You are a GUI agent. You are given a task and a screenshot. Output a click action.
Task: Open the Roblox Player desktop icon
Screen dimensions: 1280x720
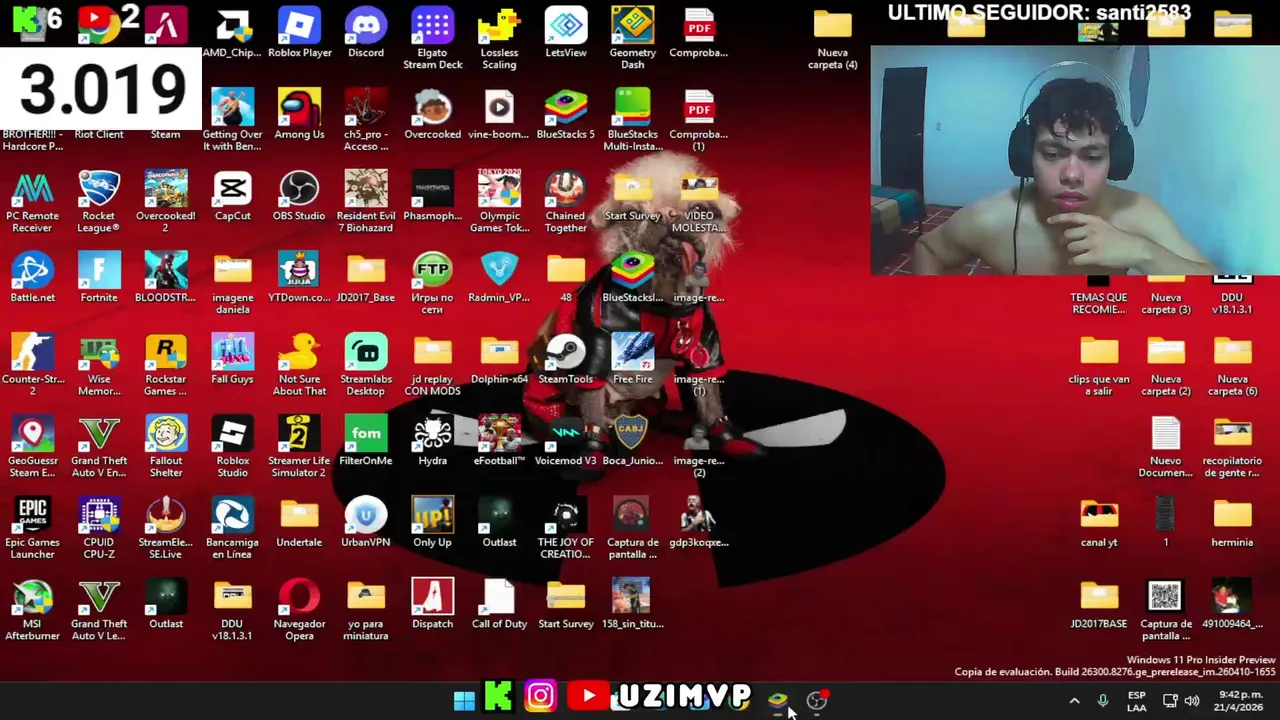click(299, 33)
